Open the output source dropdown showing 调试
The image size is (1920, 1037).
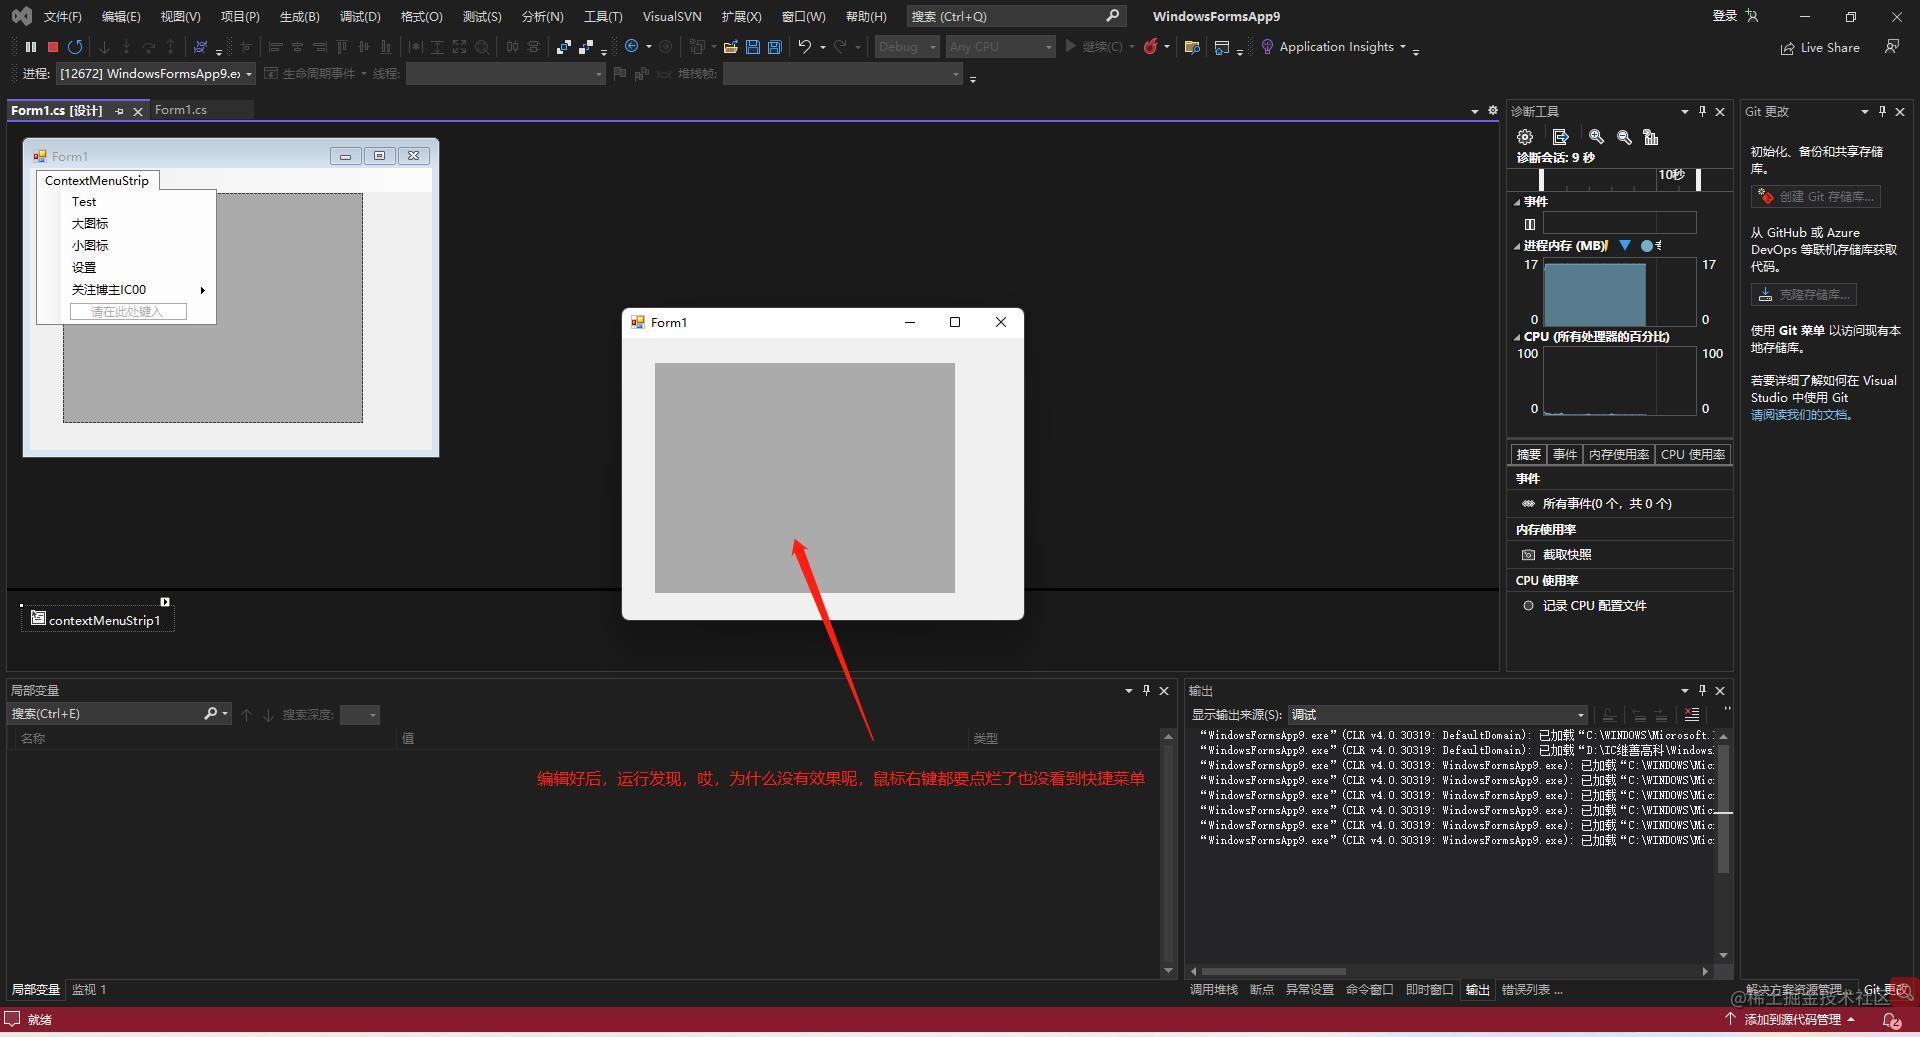[x=1437, y=715]
